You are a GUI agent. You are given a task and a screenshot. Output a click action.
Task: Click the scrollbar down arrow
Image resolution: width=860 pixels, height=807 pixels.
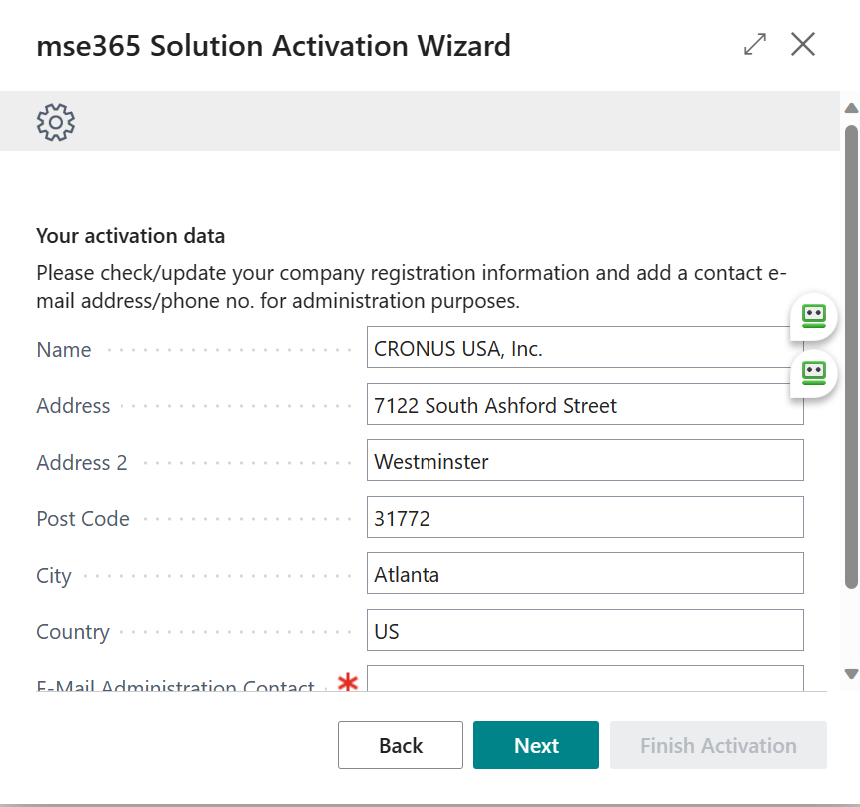(851, 674)
